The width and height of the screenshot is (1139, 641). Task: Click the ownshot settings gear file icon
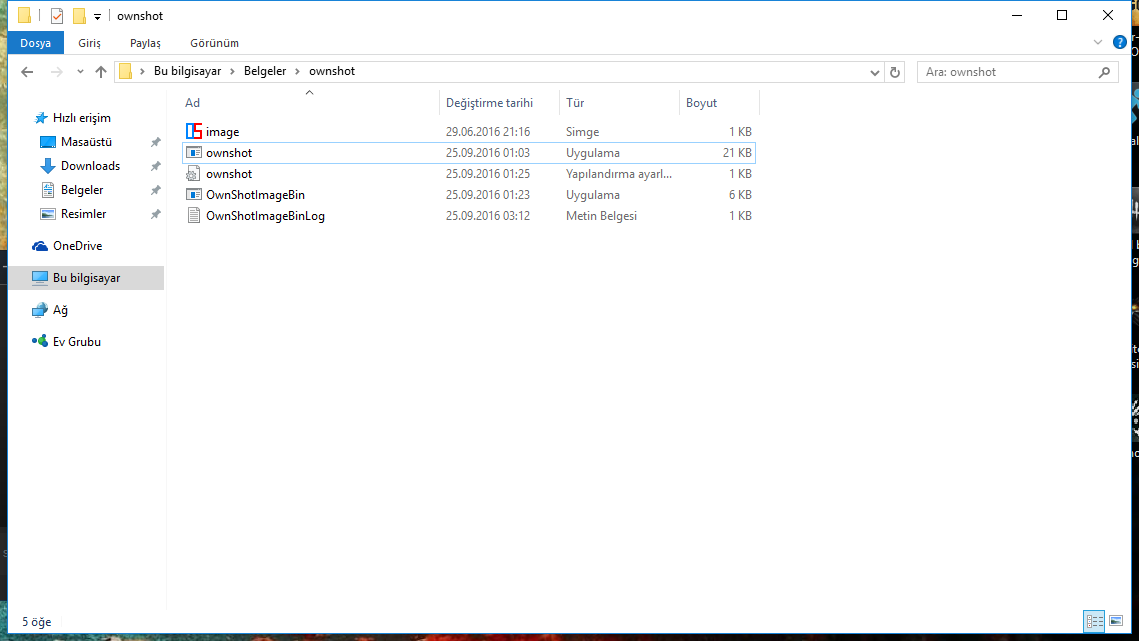(192, 174)
